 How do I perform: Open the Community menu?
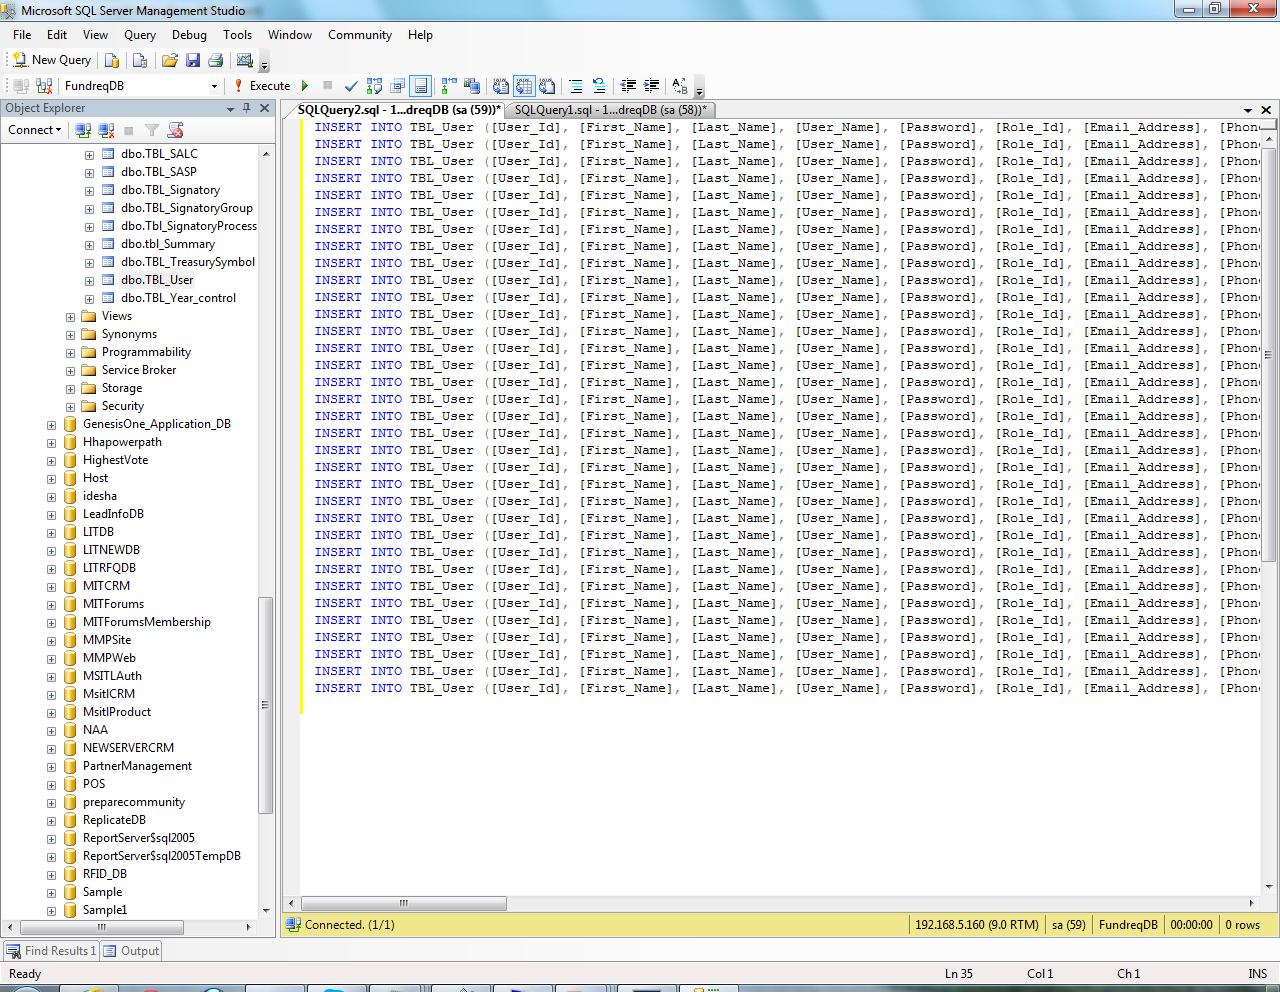click(x=360, y=35)
